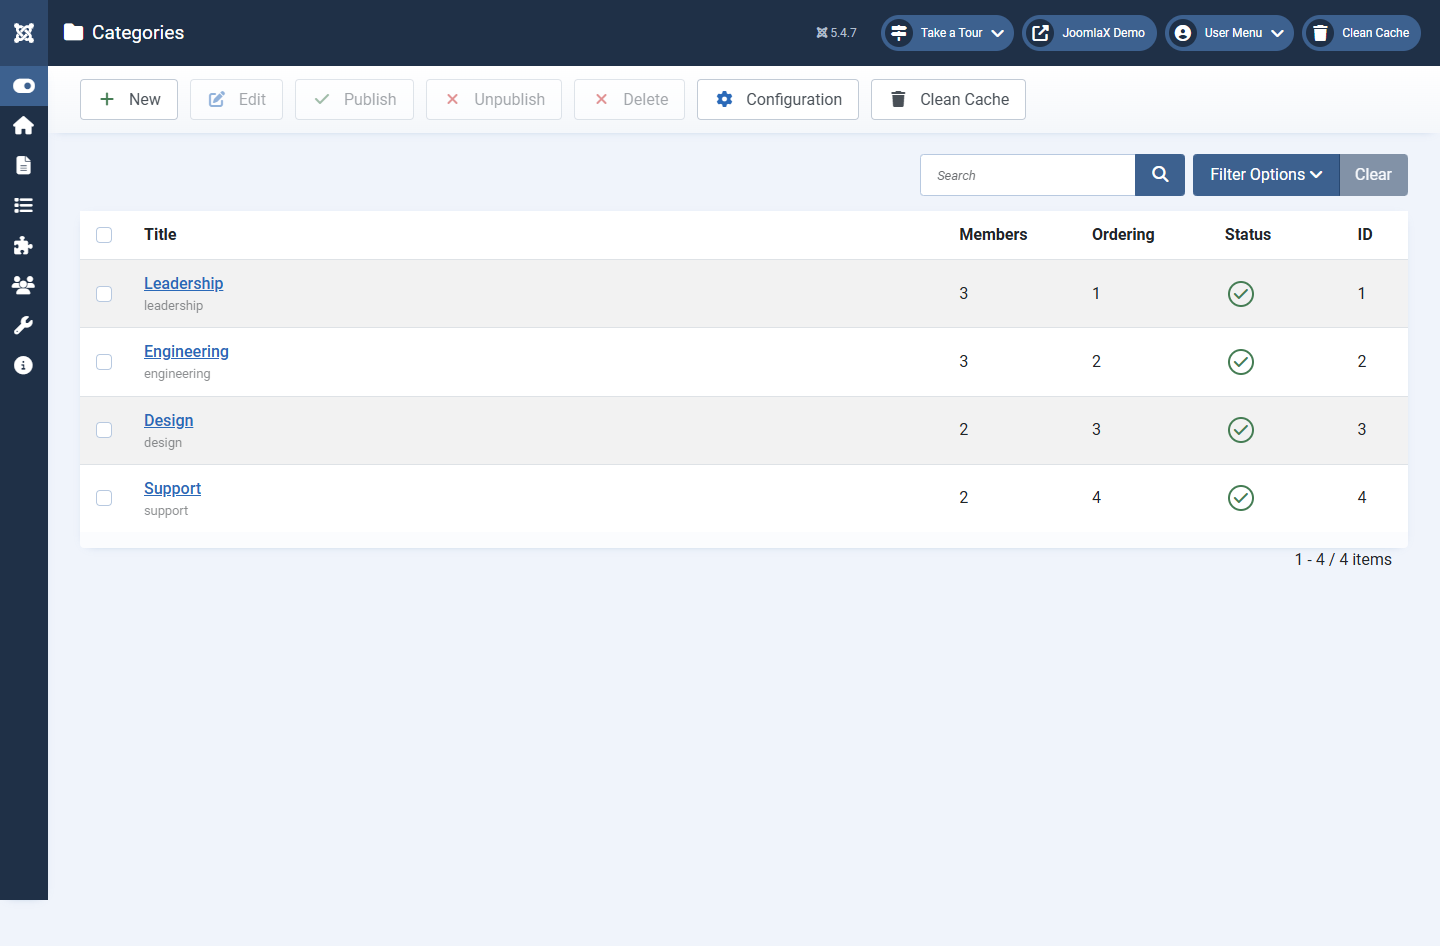Toggle published status of Support
Screen dimensions: 1440x946
[1241, 498]
